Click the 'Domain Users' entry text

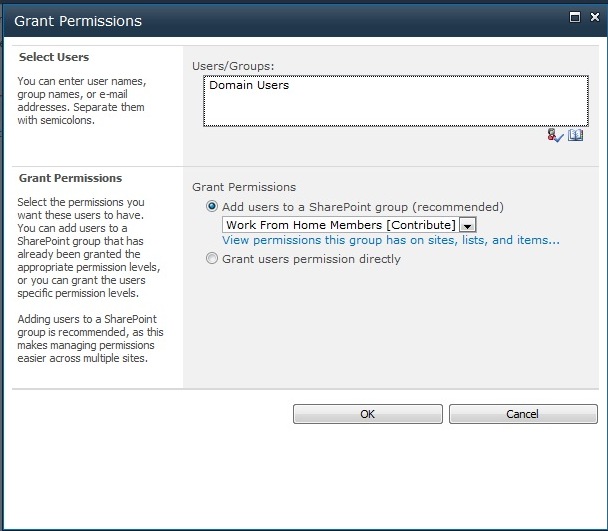249,85
